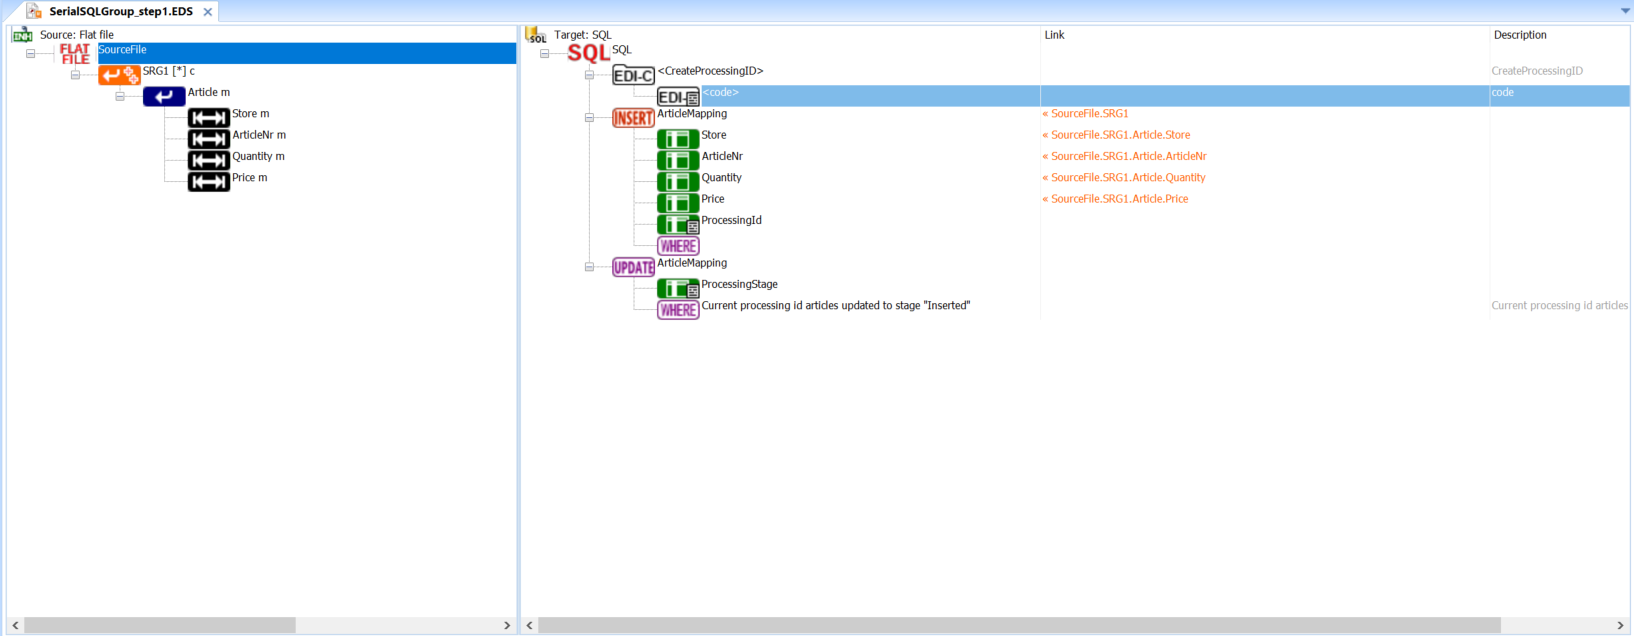Collapse the INSERT ArticleMapping node
This screenshot has height=636, width=1634.
pyautogui.click(x=589, y=118)
